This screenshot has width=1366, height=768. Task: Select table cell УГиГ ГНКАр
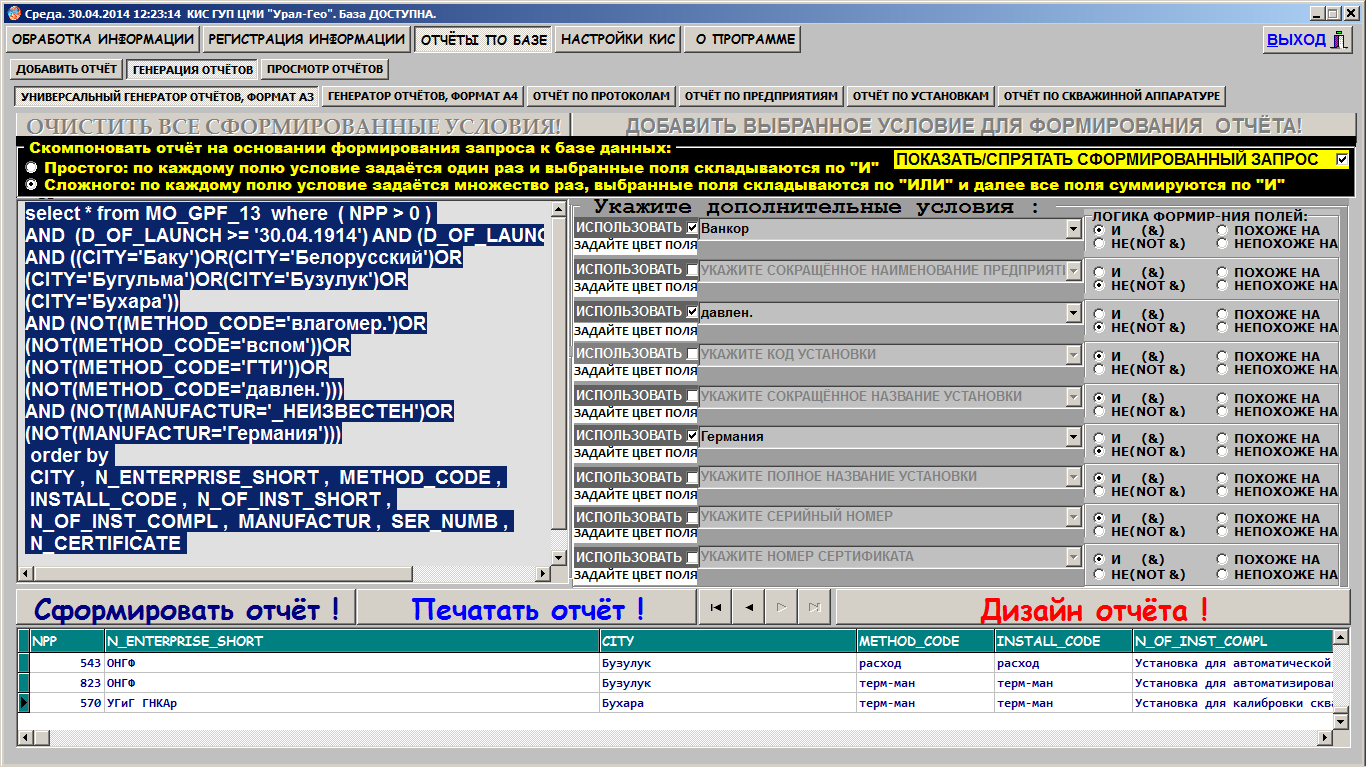pyautogui.click(x=352, y=703)
